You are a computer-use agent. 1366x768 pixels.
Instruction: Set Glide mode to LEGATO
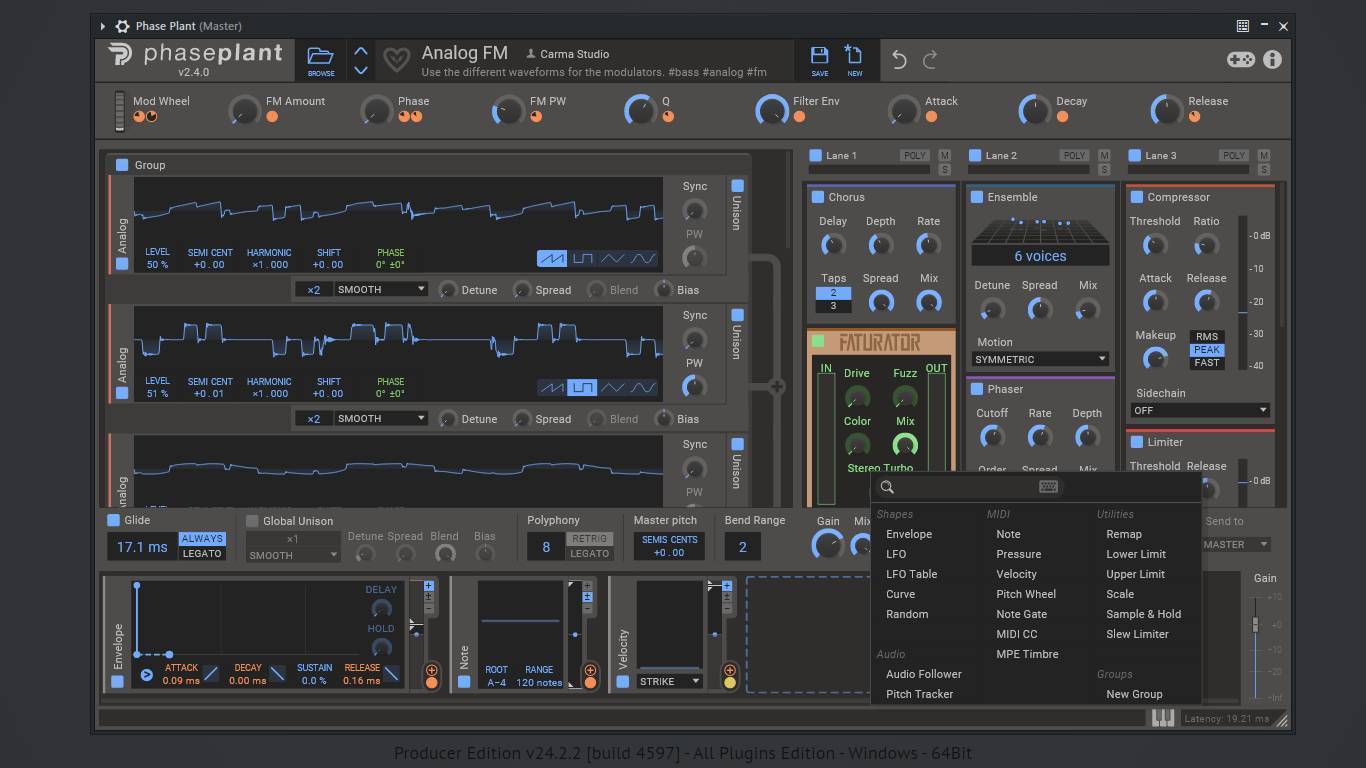202,554
